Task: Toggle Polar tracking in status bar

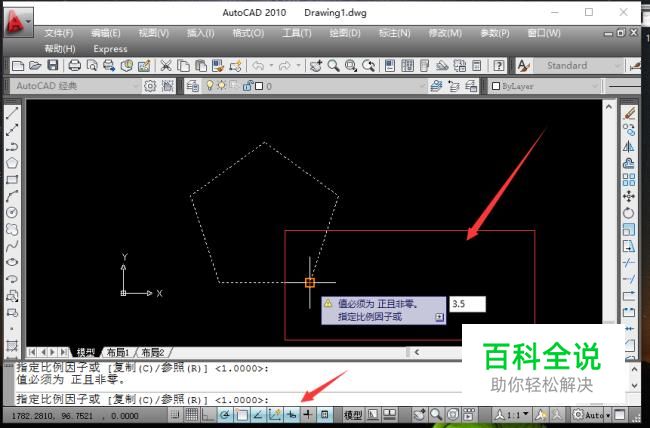Action: pos(225,414)
